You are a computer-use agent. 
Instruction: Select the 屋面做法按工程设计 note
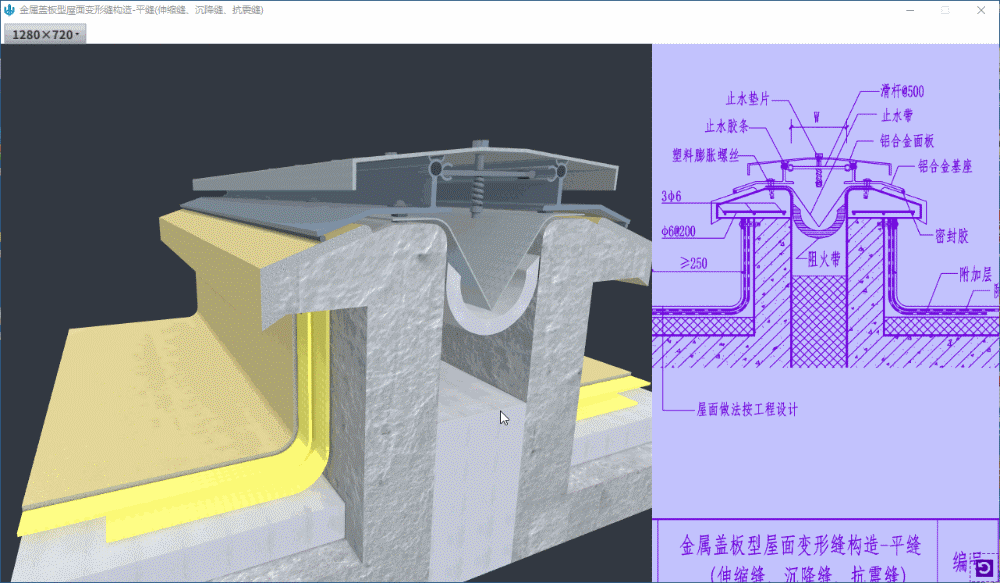pos(747,410)
